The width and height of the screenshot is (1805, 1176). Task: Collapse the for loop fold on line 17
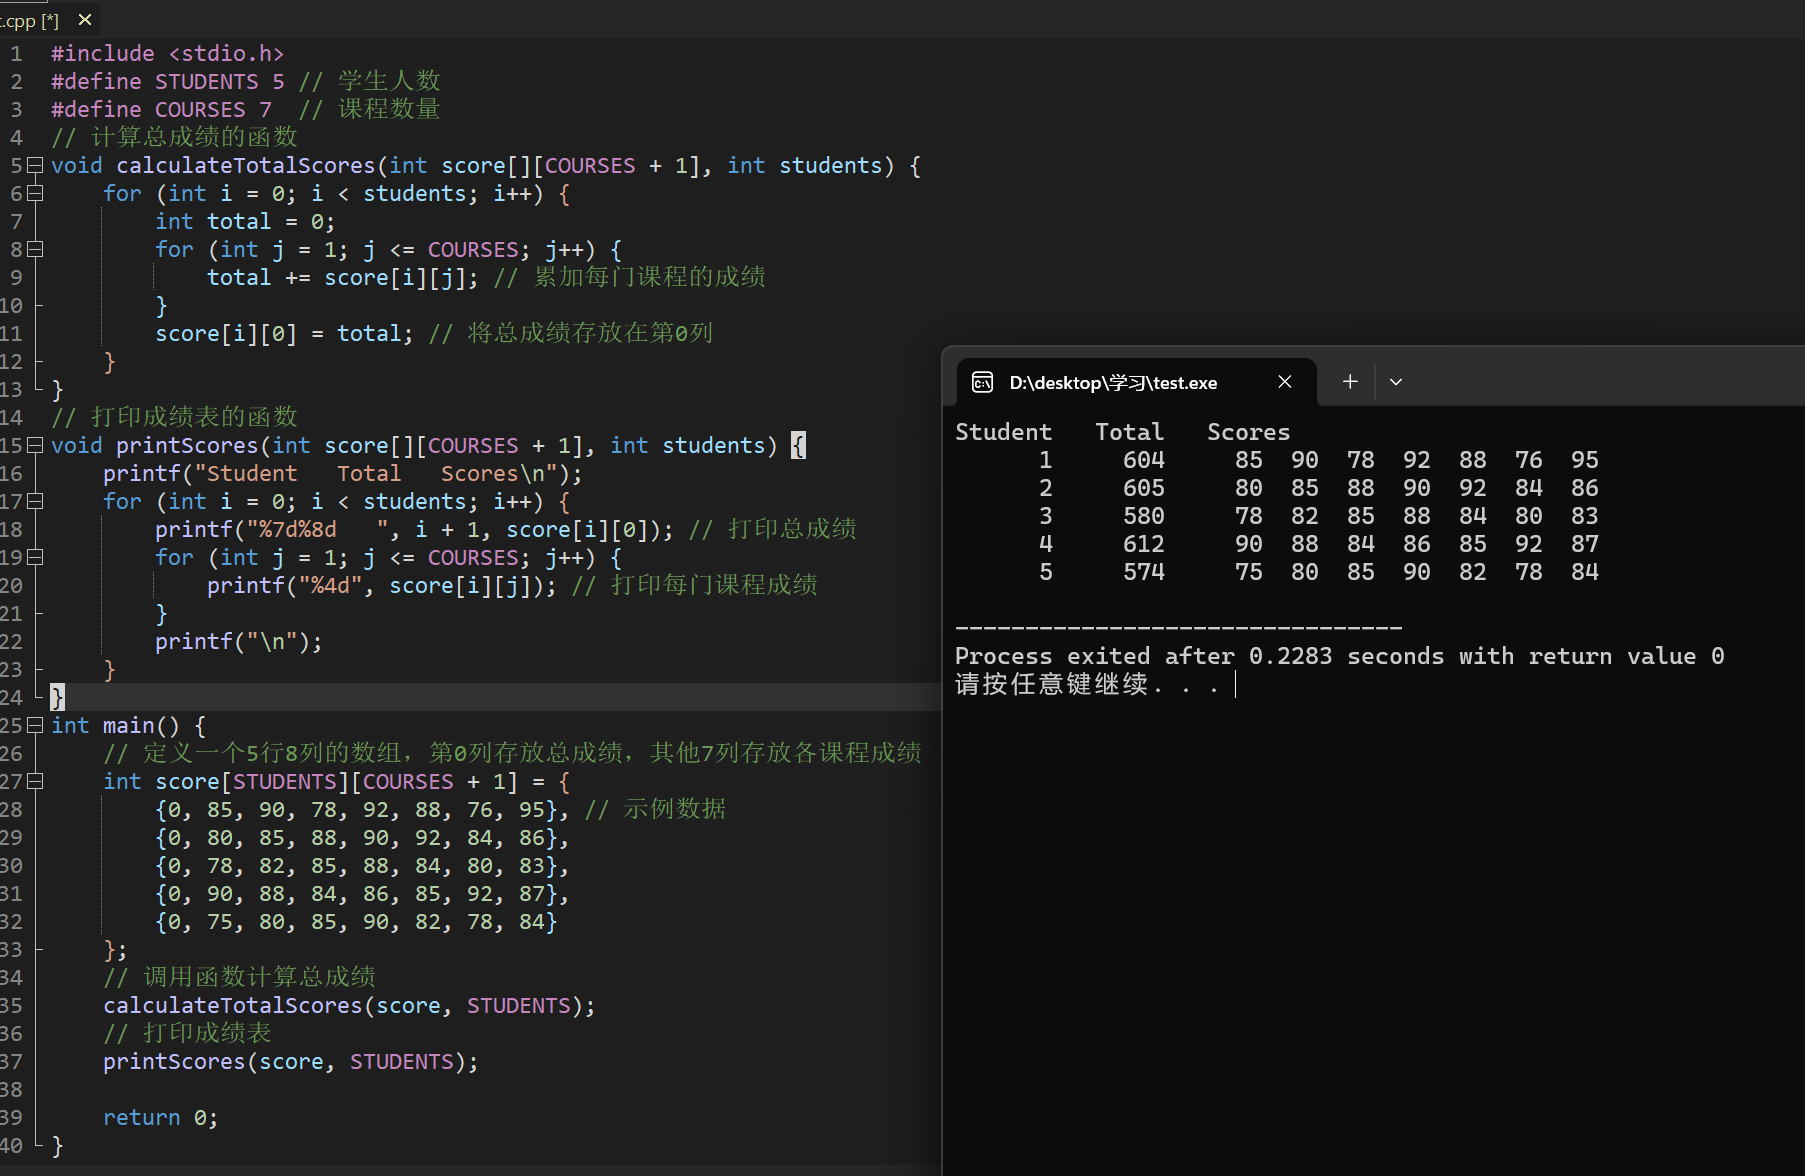36,501
